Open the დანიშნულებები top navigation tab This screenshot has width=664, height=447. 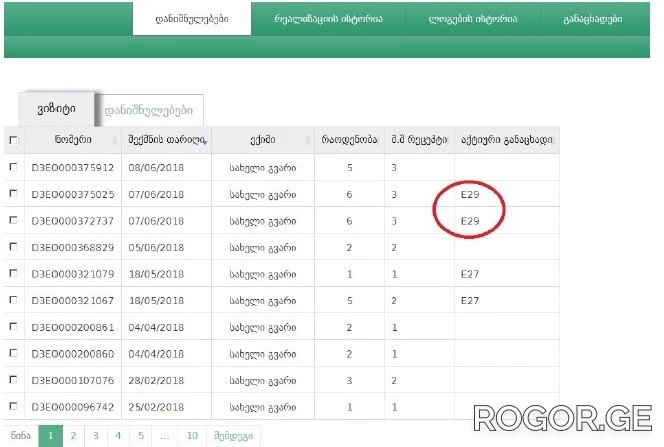pos(192,19)
